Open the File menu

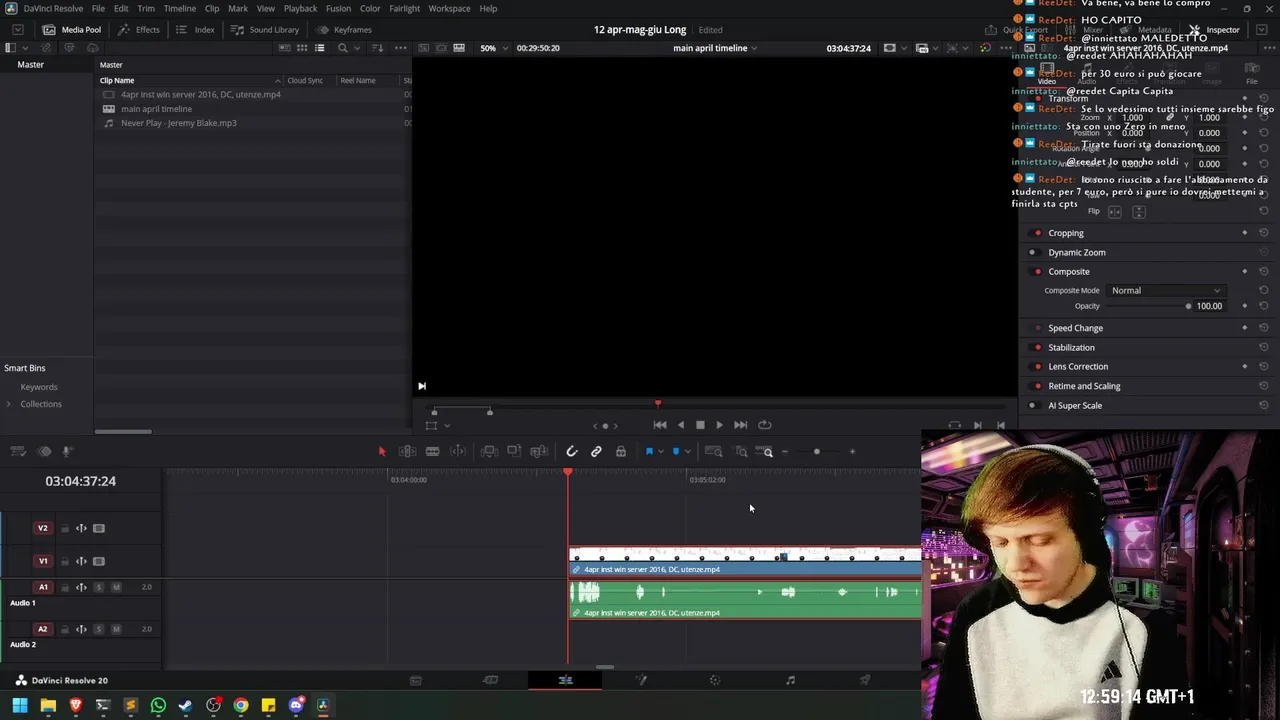click(98, 8)
